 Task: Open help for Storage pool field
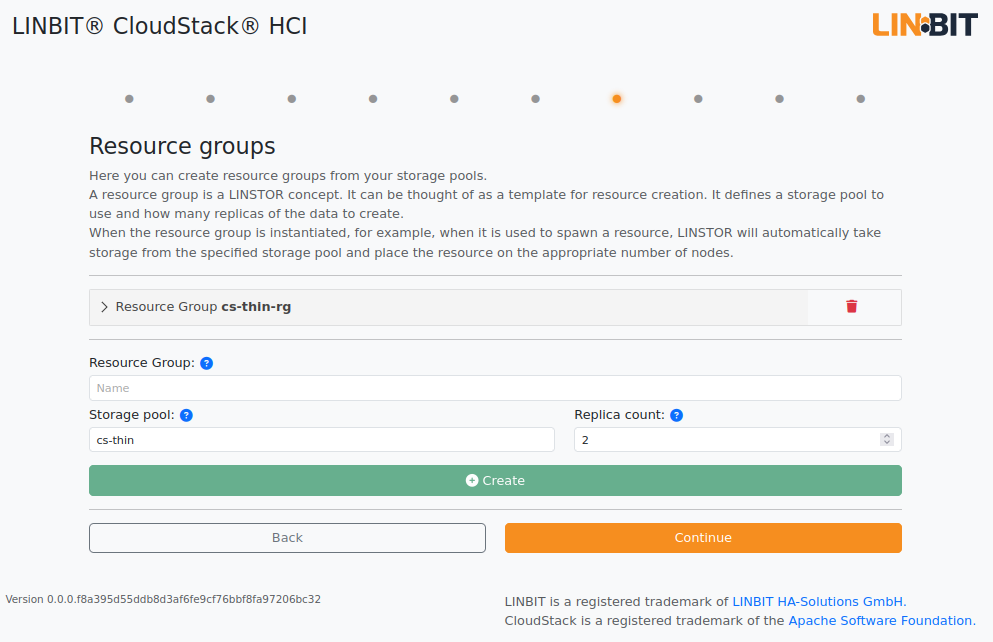(x=186, y=415)
